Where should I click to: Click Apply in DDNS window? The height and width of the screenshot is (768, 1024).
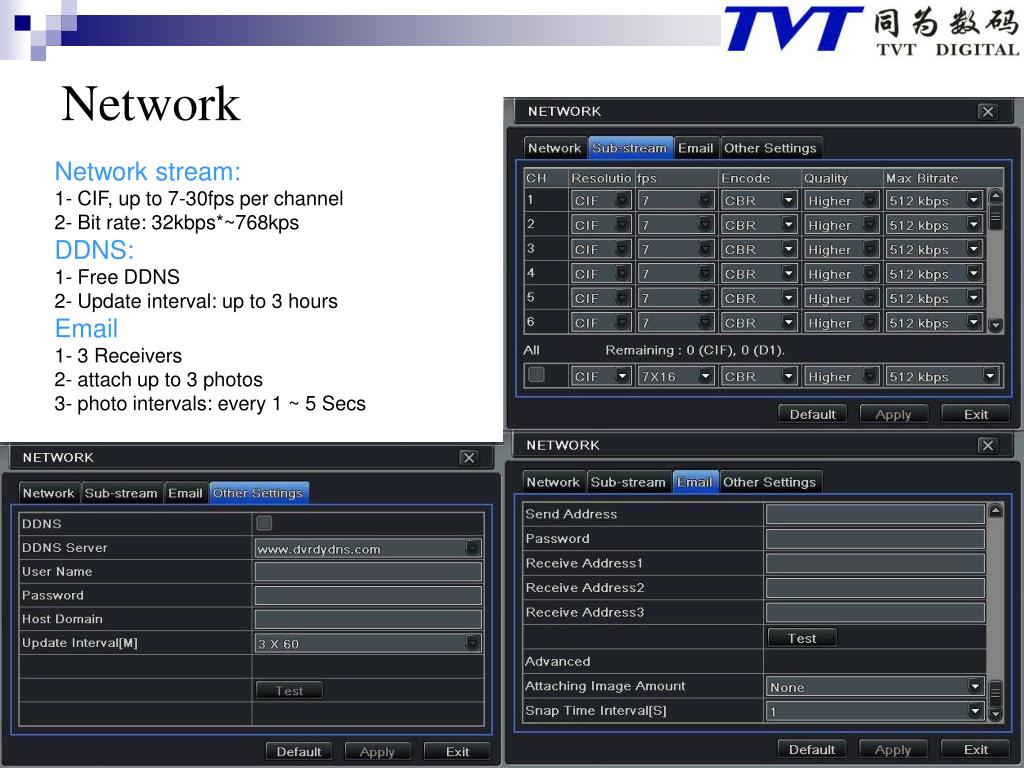click(x=377, y=752)
